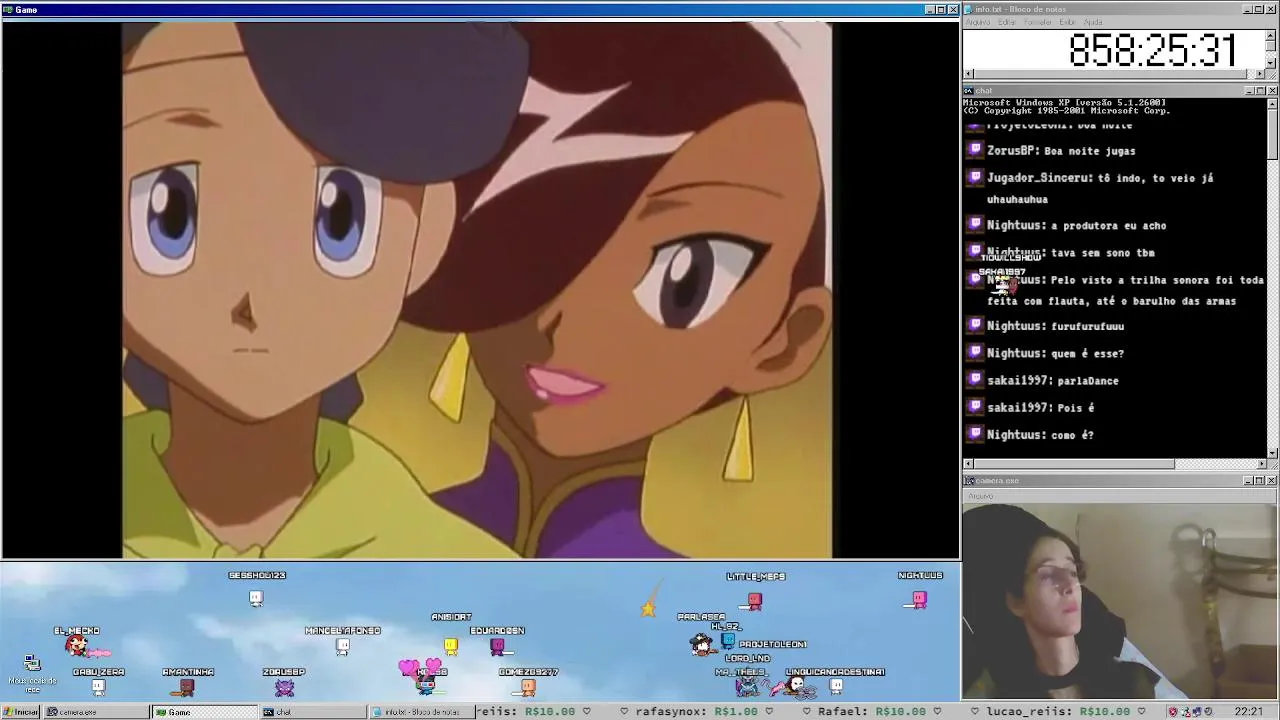Click the console icon in chat title bar
1280x720 pixels.
[x=969, y=91]
